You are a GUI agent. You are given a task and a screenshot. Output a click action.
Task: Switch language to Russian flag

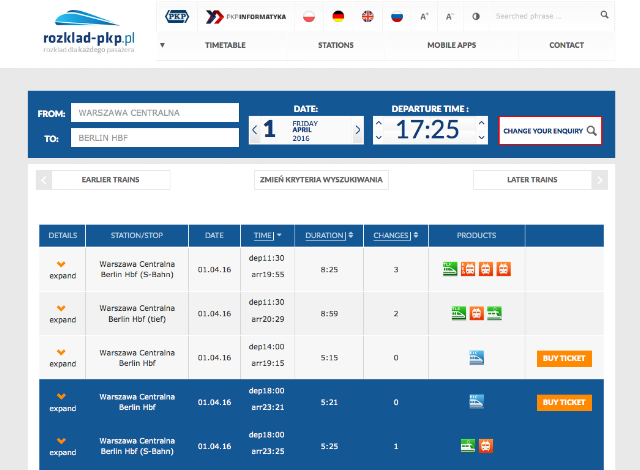click(x=397, y=17)
